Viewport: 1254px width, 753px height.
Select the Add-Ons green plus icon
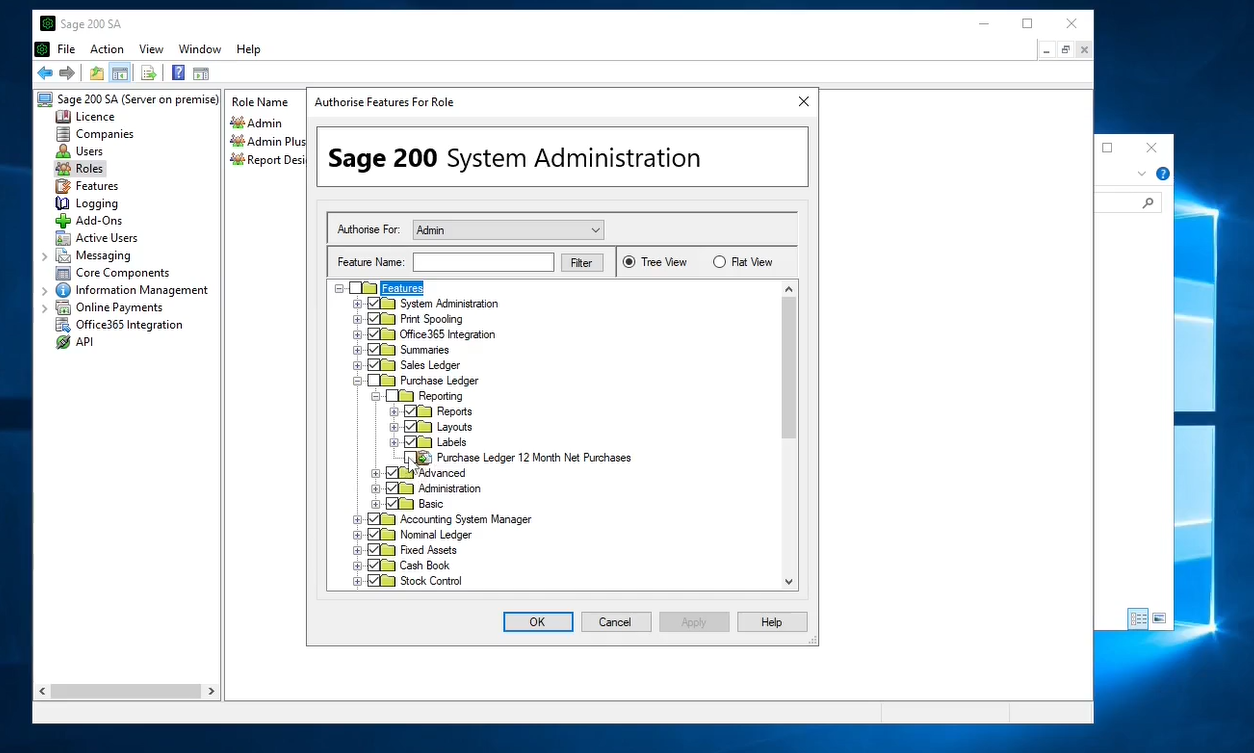coord(64,221)
